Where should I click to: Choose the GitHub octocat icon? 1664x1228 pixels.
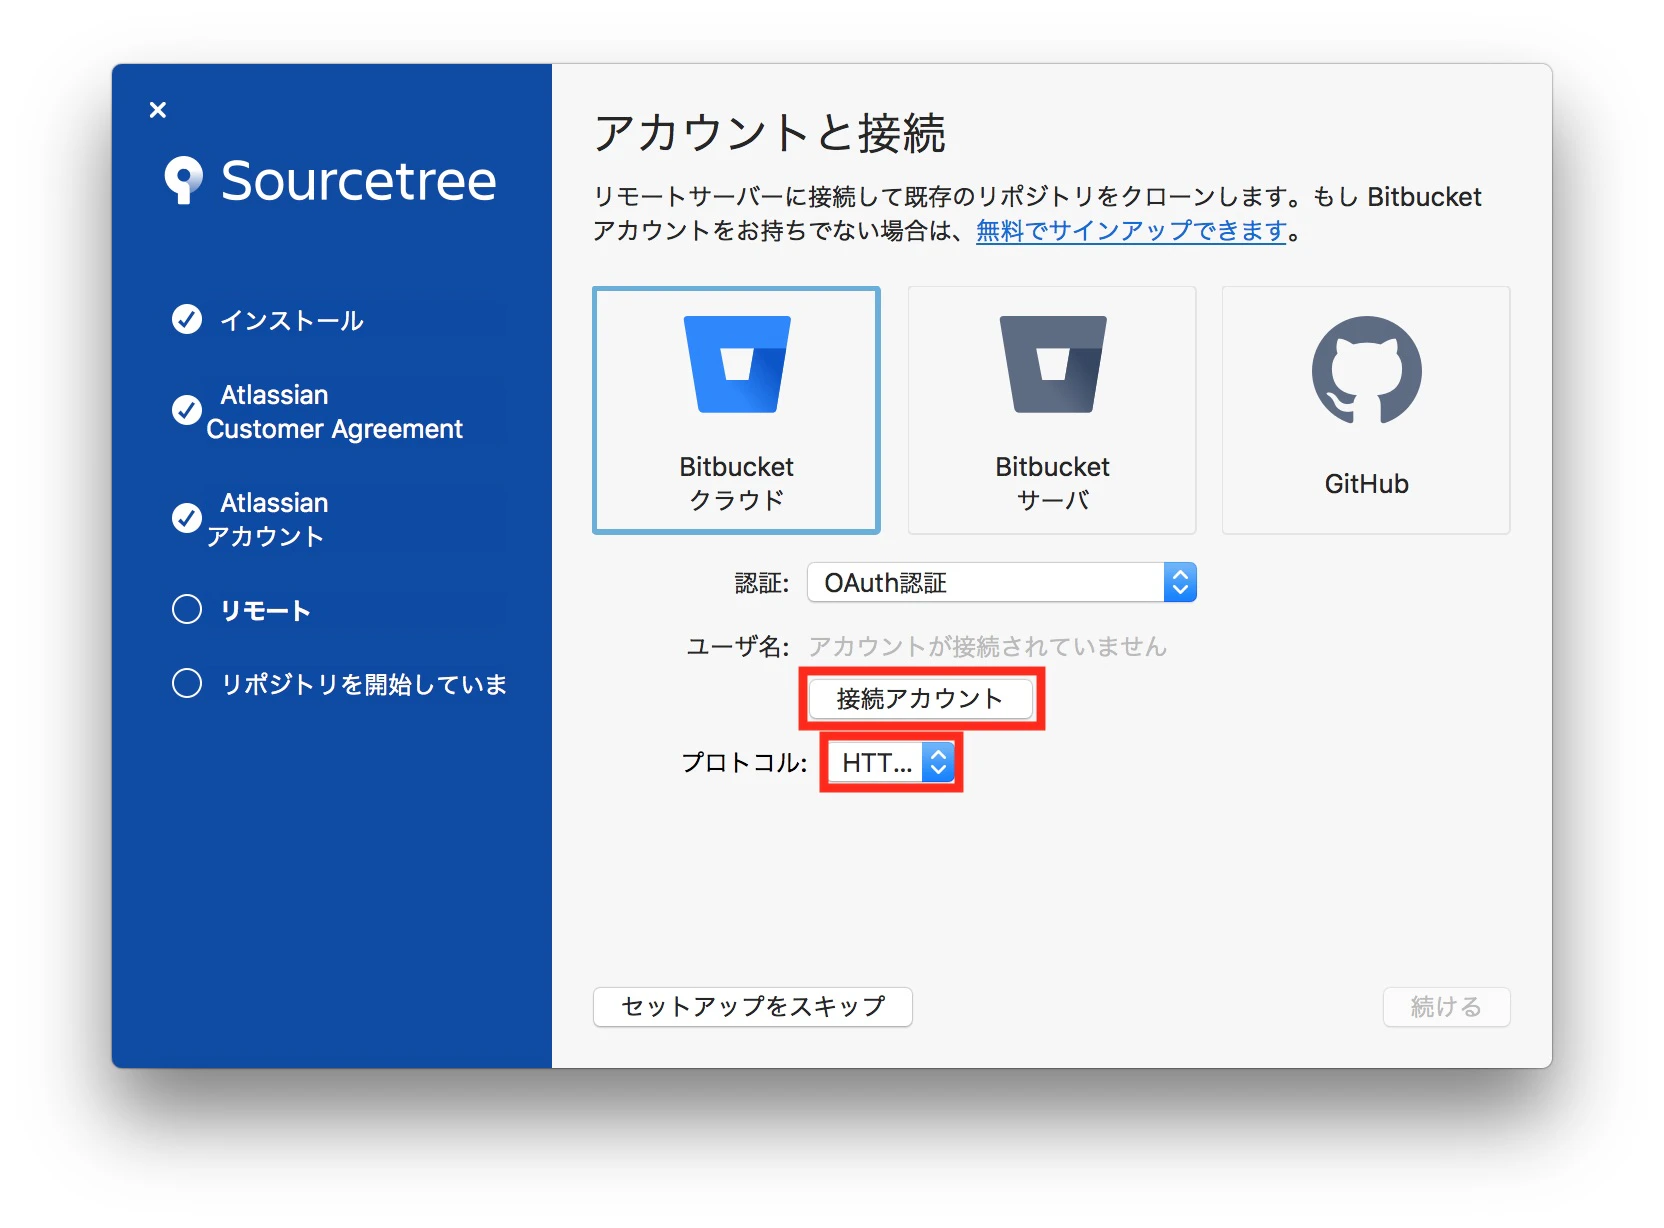pos(1366,371)
